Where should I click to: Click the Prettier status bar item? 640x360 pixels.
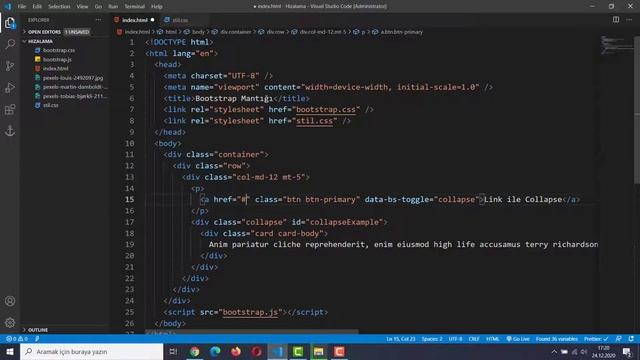596,339
